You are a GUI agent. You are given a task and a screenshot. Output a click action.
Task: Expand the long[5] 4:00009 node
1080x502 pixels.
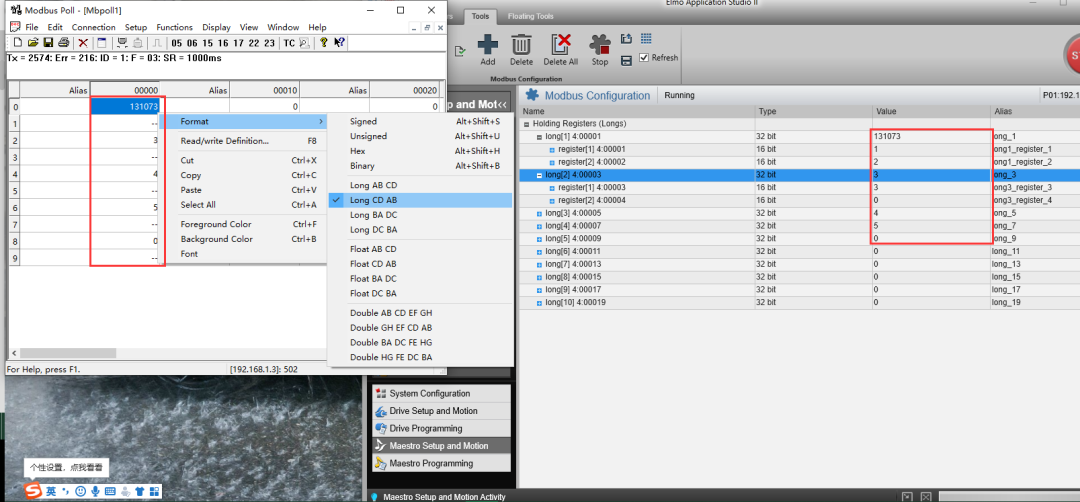(x=539, y=239)
